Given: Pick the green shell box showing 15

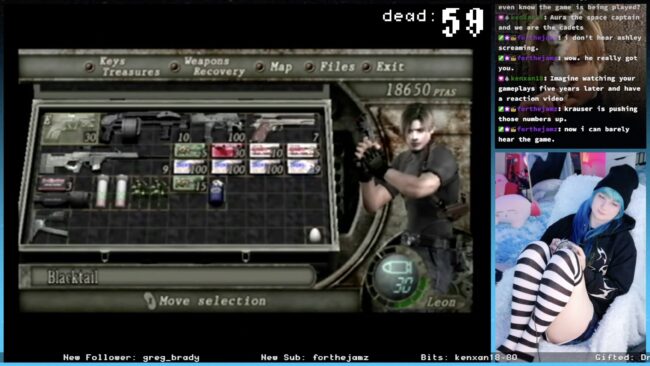Looking at the screenshot, I should (190, 183).
